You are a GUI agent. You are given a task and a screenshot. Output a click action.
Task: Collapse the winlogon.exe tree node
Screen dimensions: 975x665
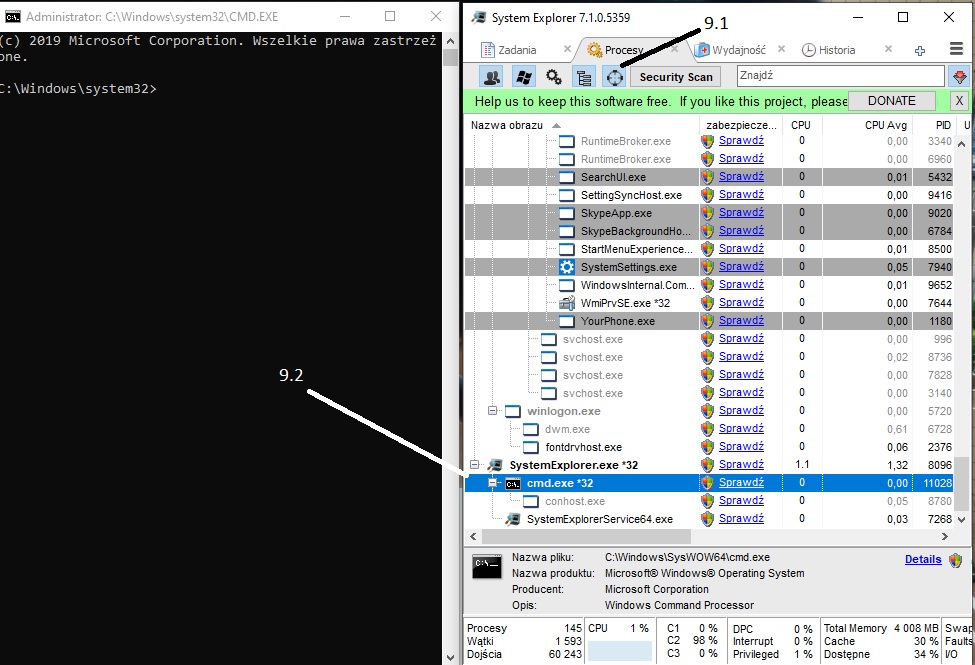(492, 411)
